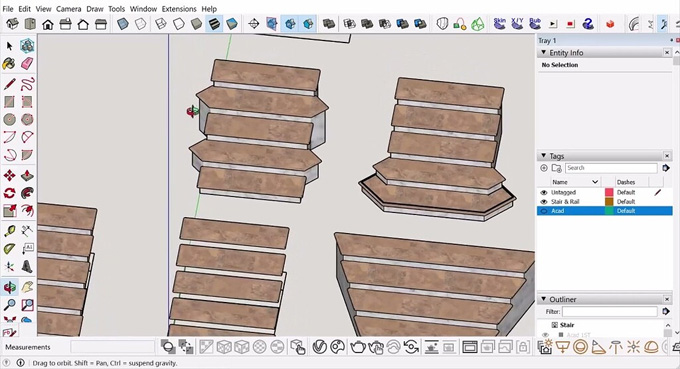Viewport: 680px width, 369px height.
Task: Start V-Ray render teapot icon
Action: tap(358, 347)
